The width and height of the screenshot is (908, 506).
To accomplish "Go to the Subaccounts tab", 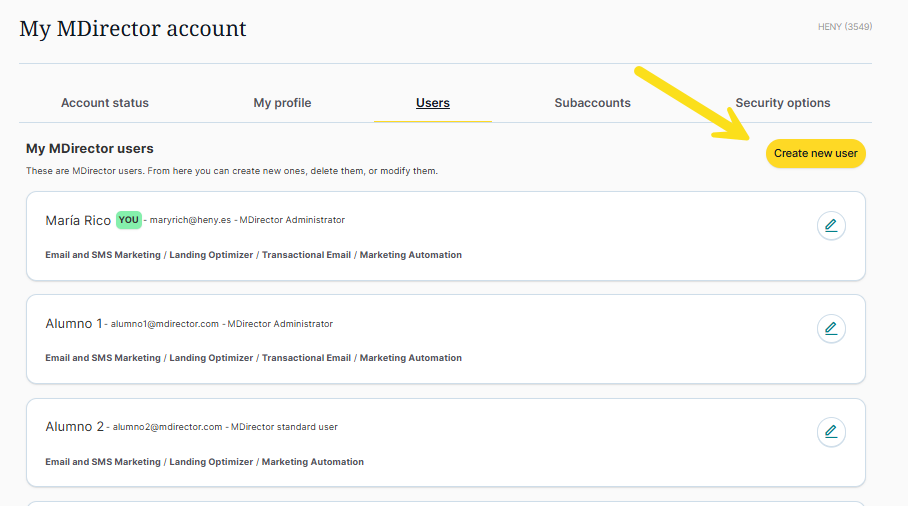I will (x=592, y=103).
